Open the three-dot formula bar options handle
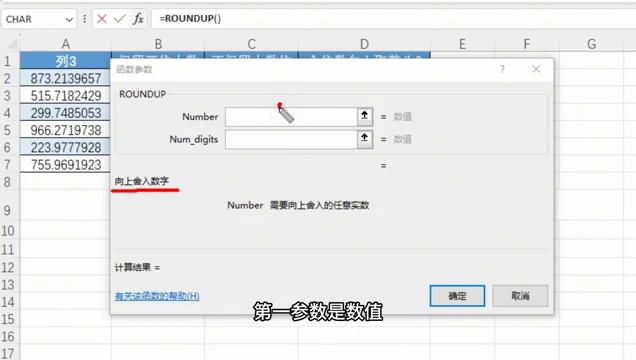636x360 pixels. tap(84, 19)
